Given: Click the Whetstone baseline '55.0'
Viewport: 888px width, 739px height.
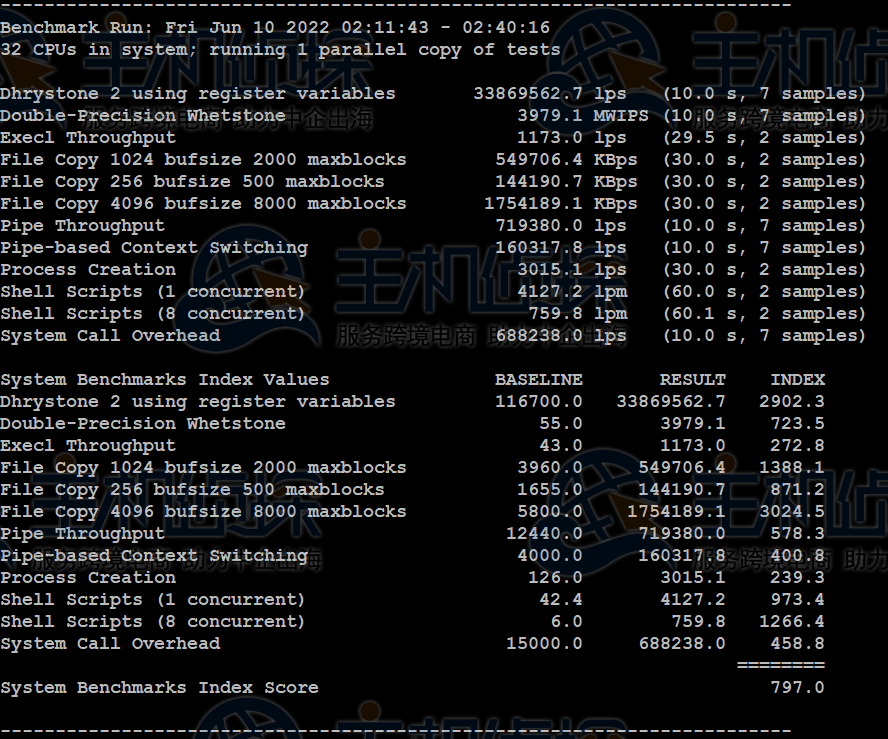Looking at the screenshot, I should (x=561, y=424).
